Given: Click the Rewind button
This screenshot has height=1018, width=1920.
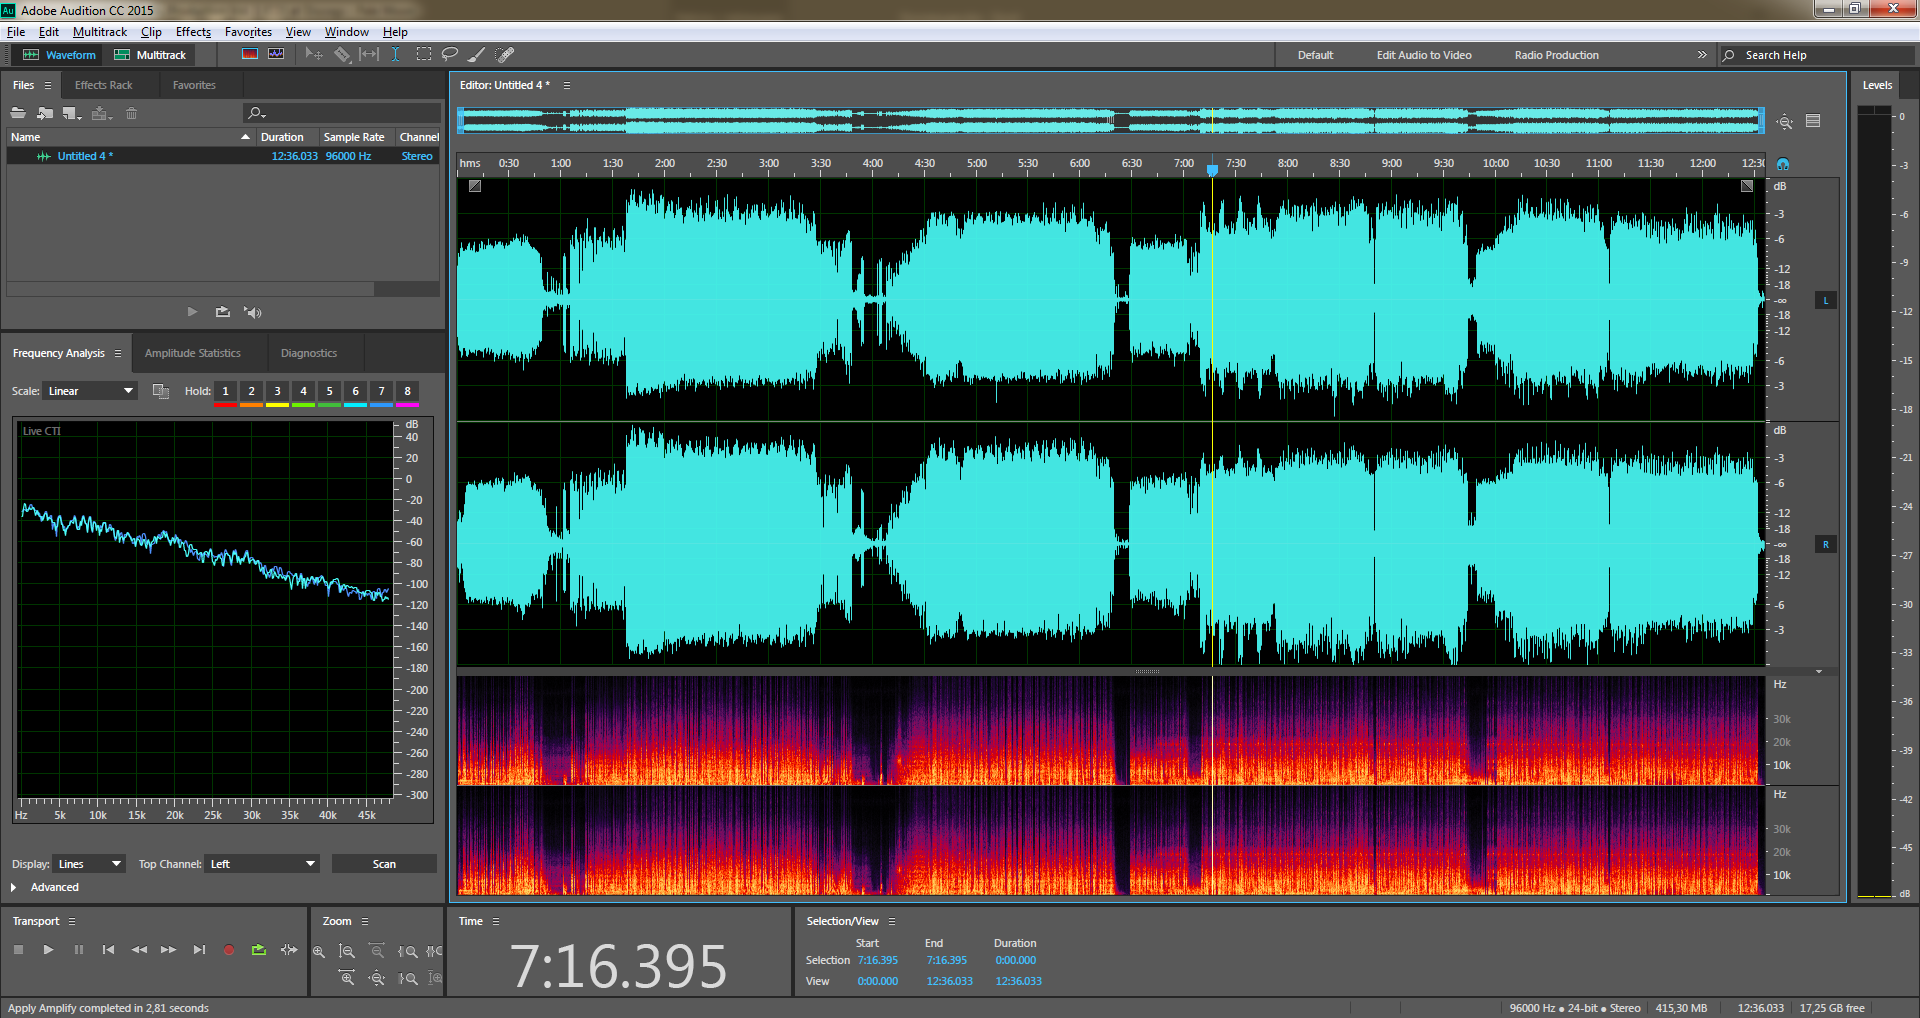Looking at the screenshot, I should tap(139, 950).
